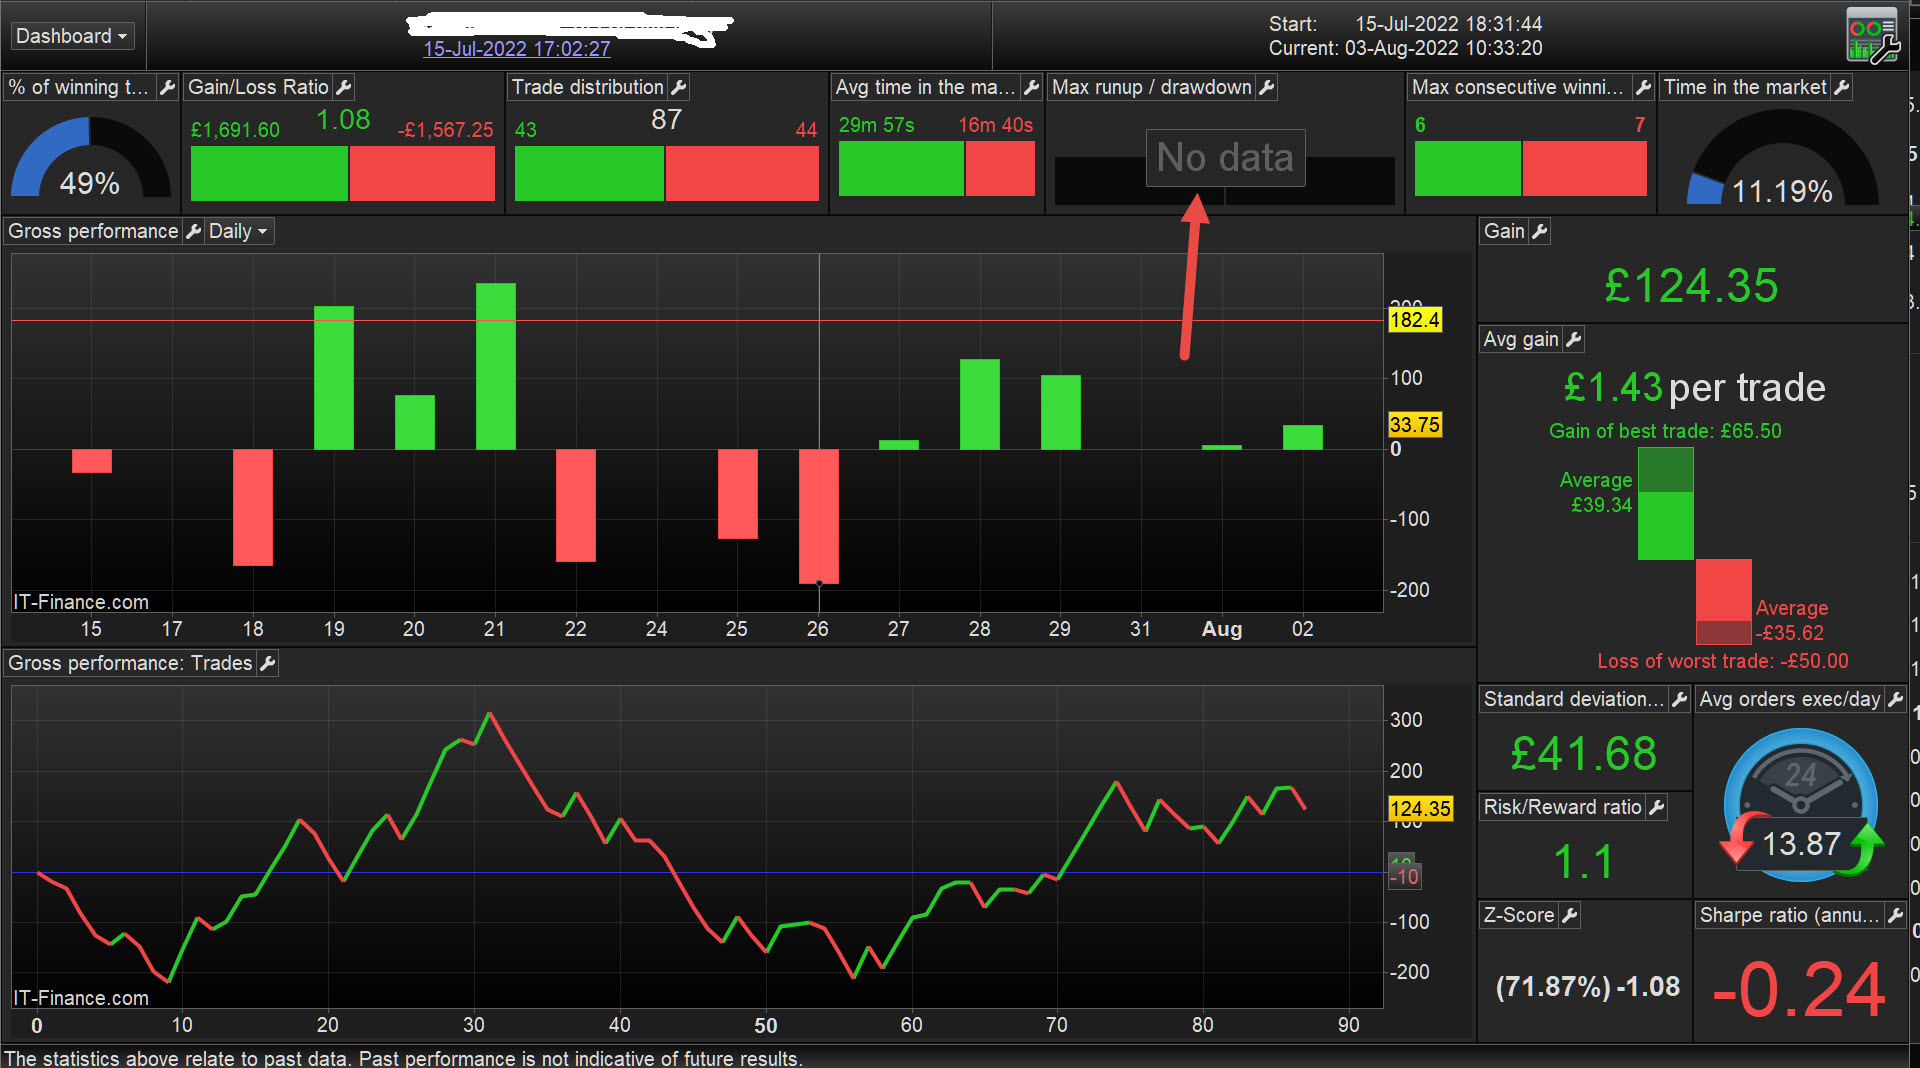Click wrench beside Gross performance Daily chart
Image resolution: width=1920 pixels, height=1068 pixels.
point(194,231)
